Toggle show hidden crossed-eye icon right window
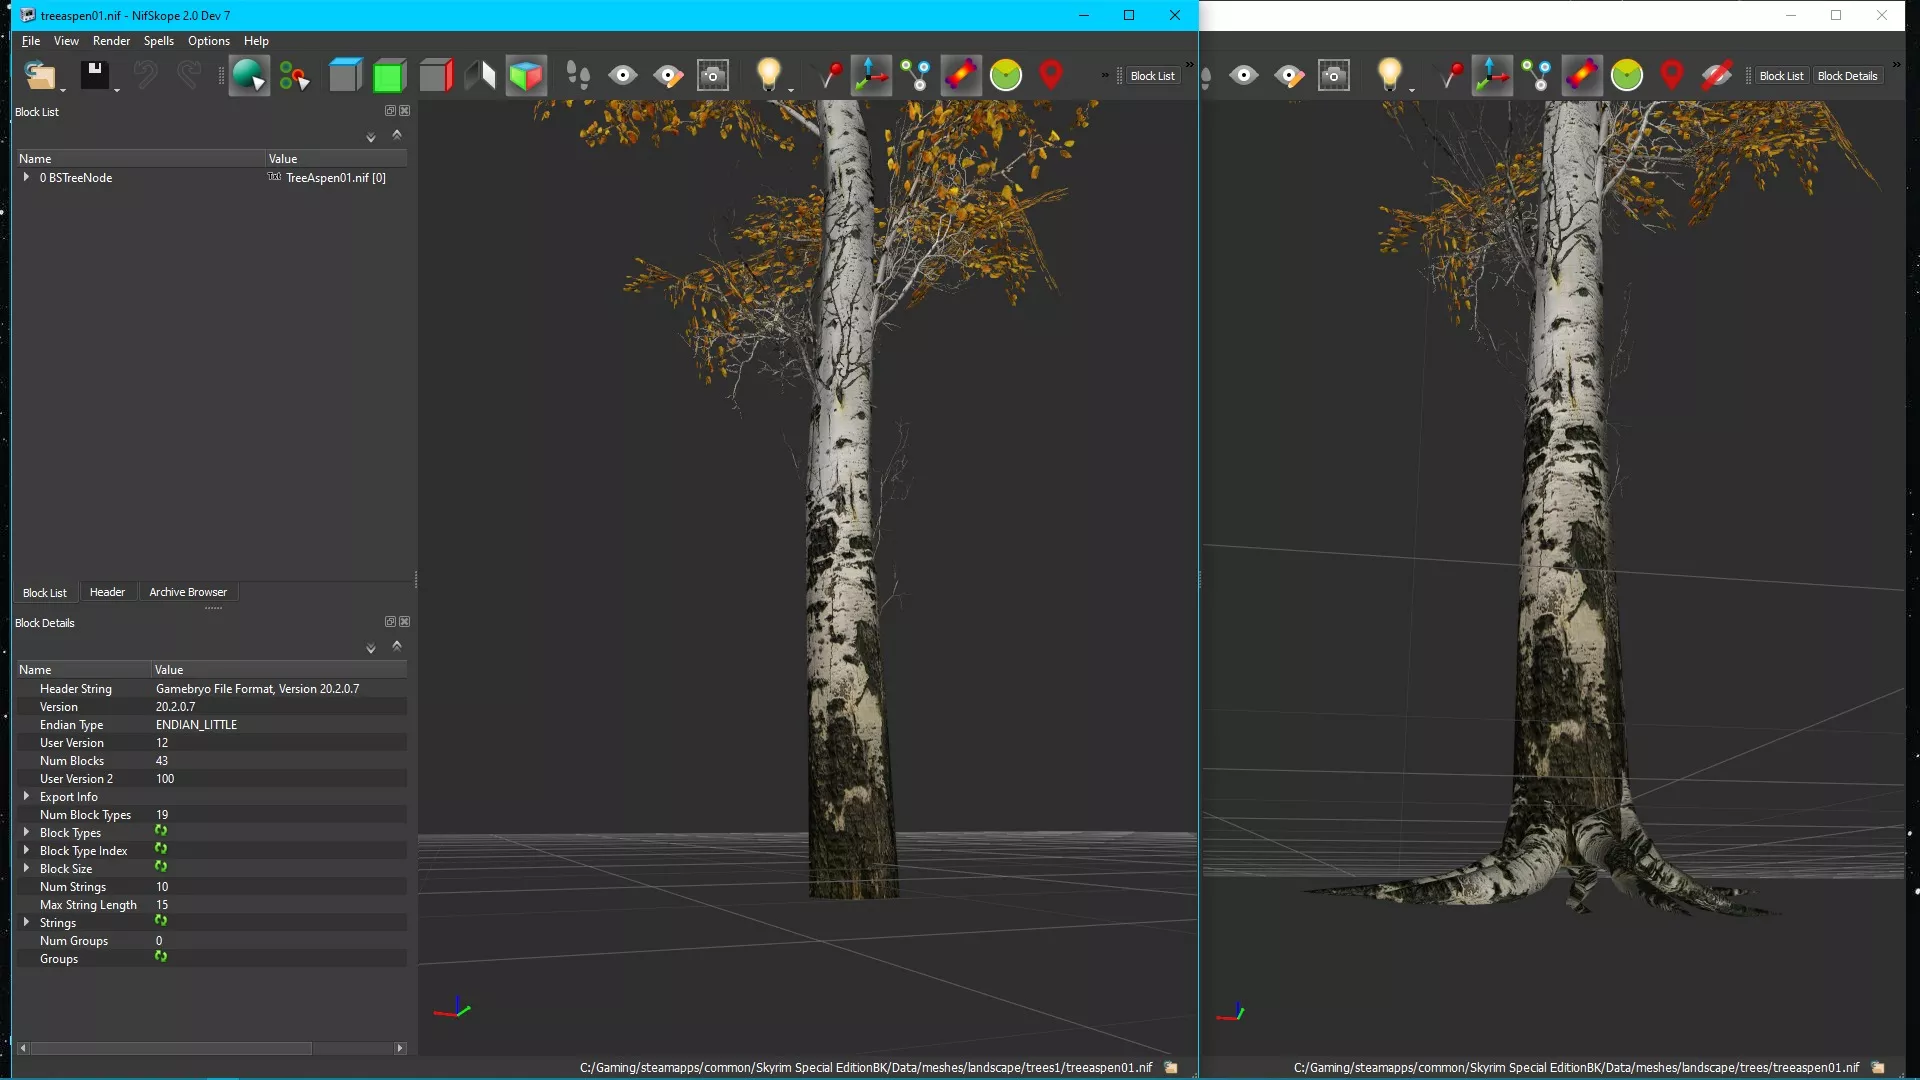The width and height of the screenshot is (1920, 1080). [1716, 75]
